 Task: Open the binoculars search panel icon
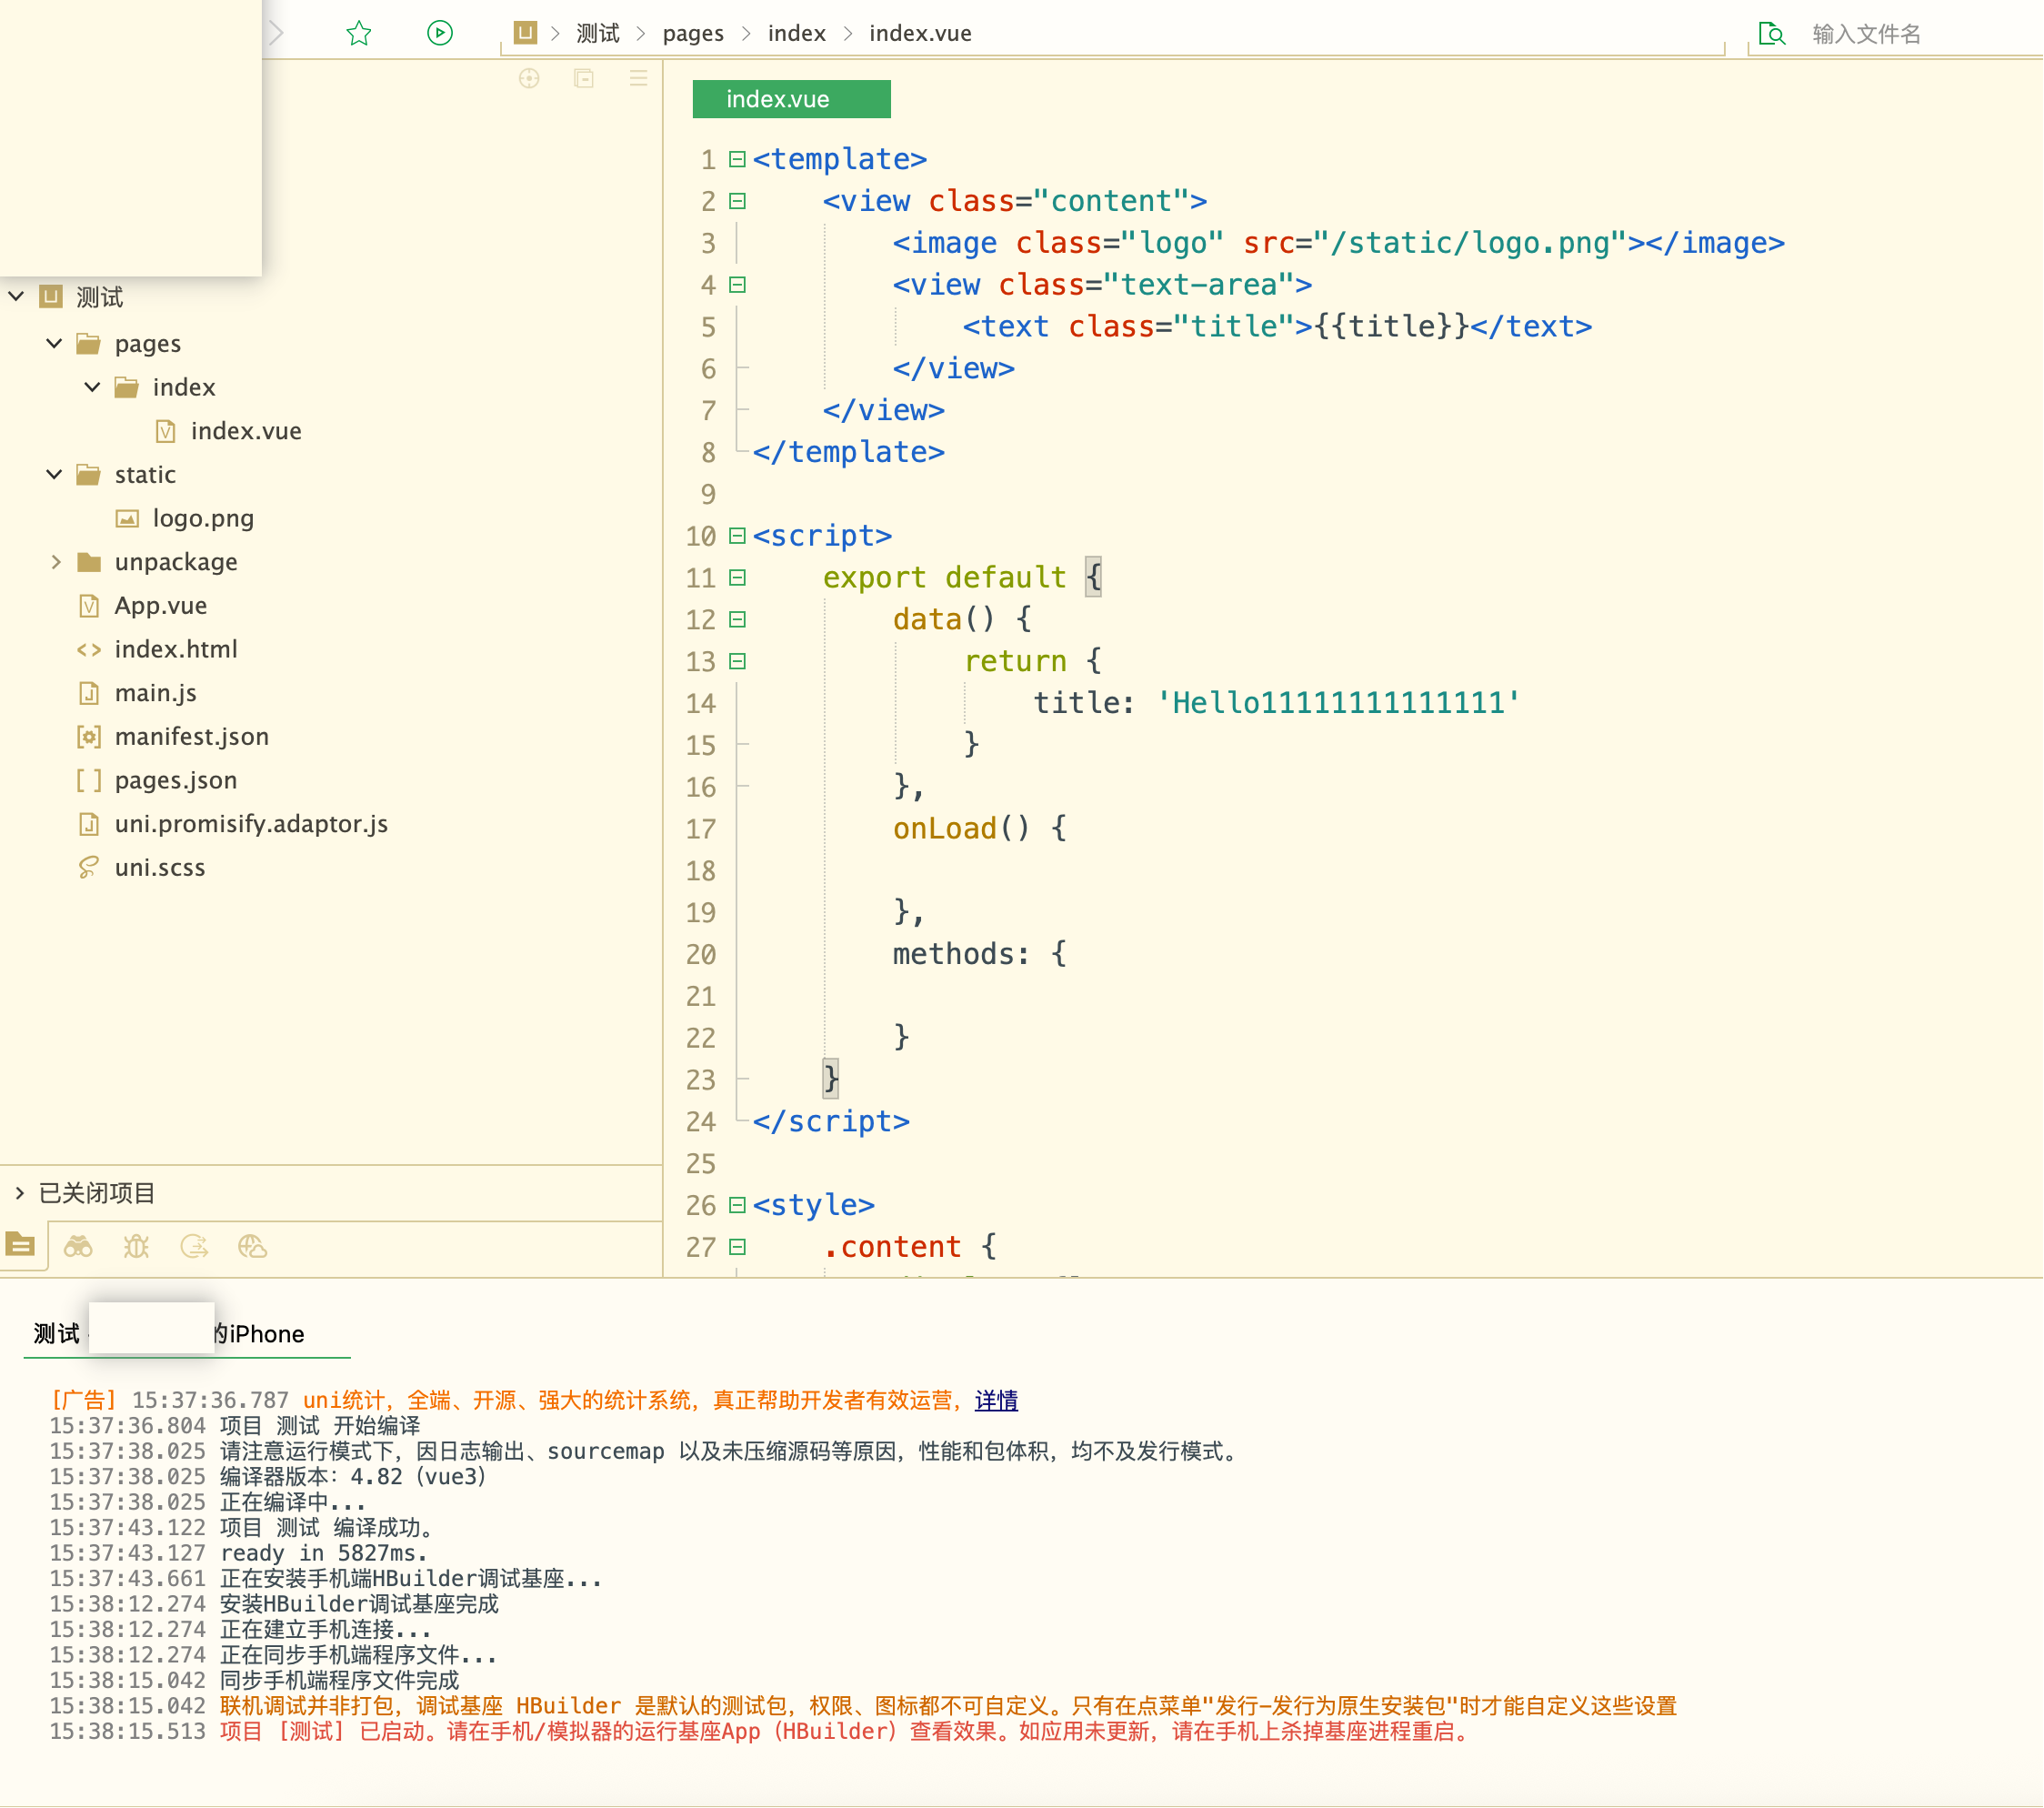click(x=78, y=1246)
